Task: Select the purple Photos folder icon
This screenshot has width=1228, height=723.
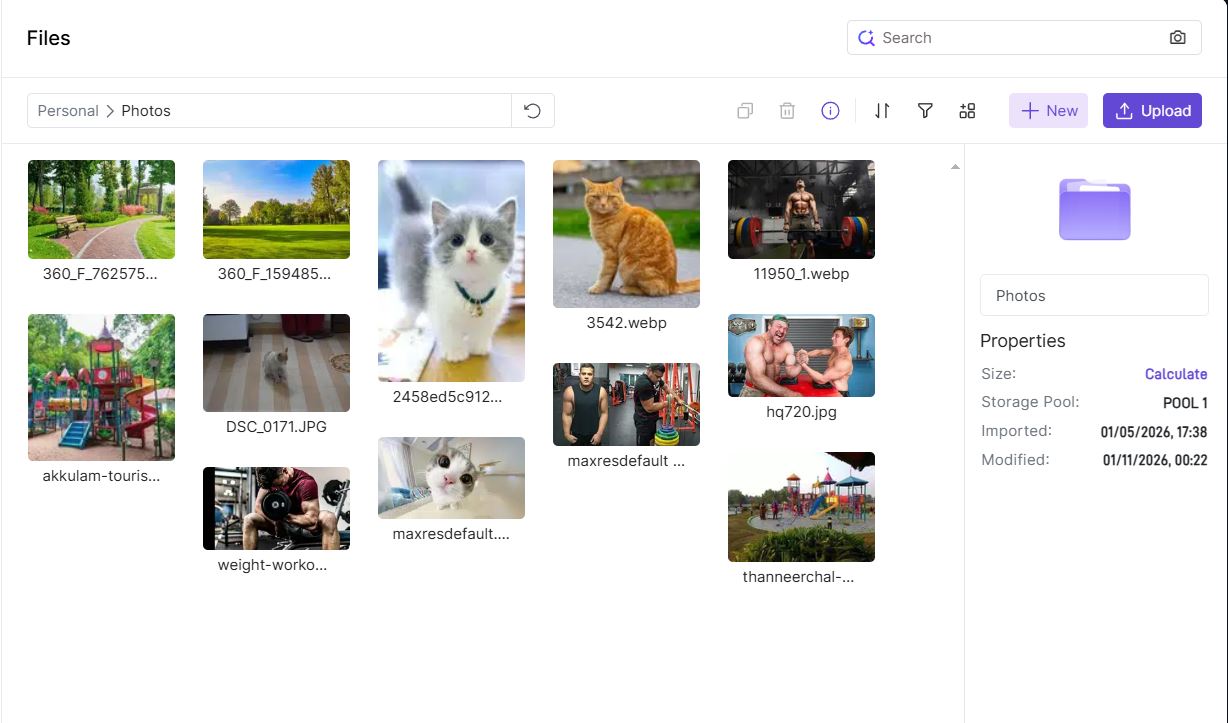Action: click(x=1094, y=209)
